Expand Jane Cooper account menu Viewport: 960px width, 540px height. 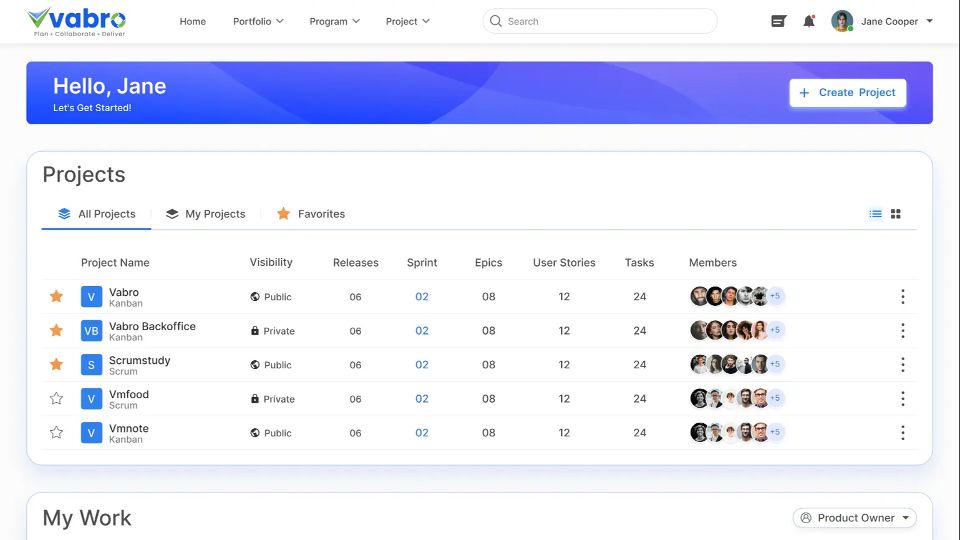[x=883, y=21]
